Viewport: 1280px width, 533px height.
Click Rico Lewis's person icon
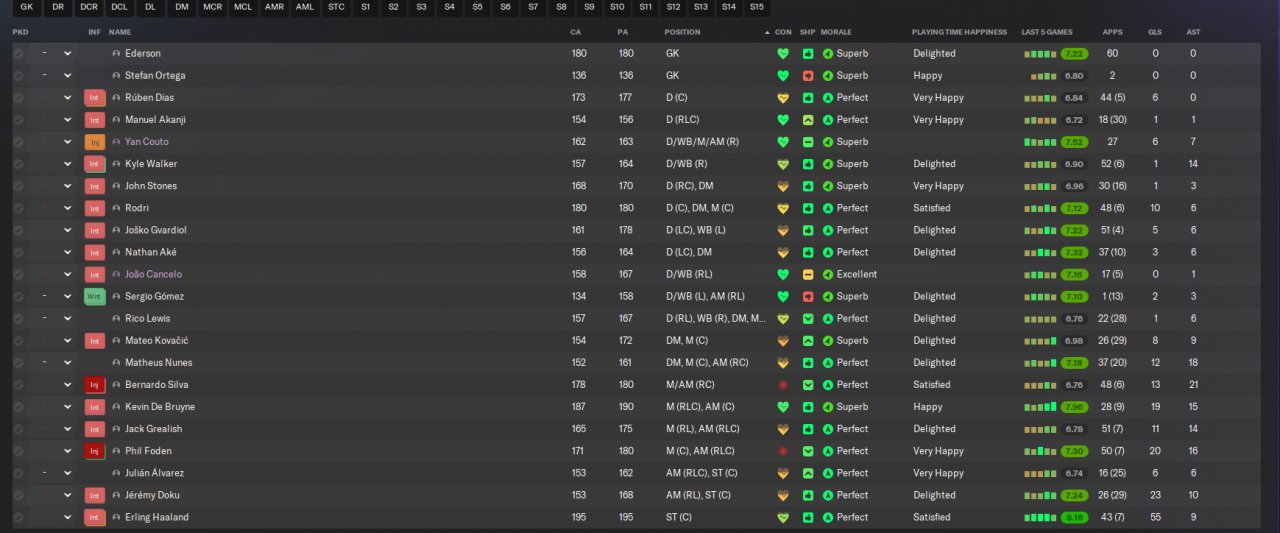tap(117, 318)
